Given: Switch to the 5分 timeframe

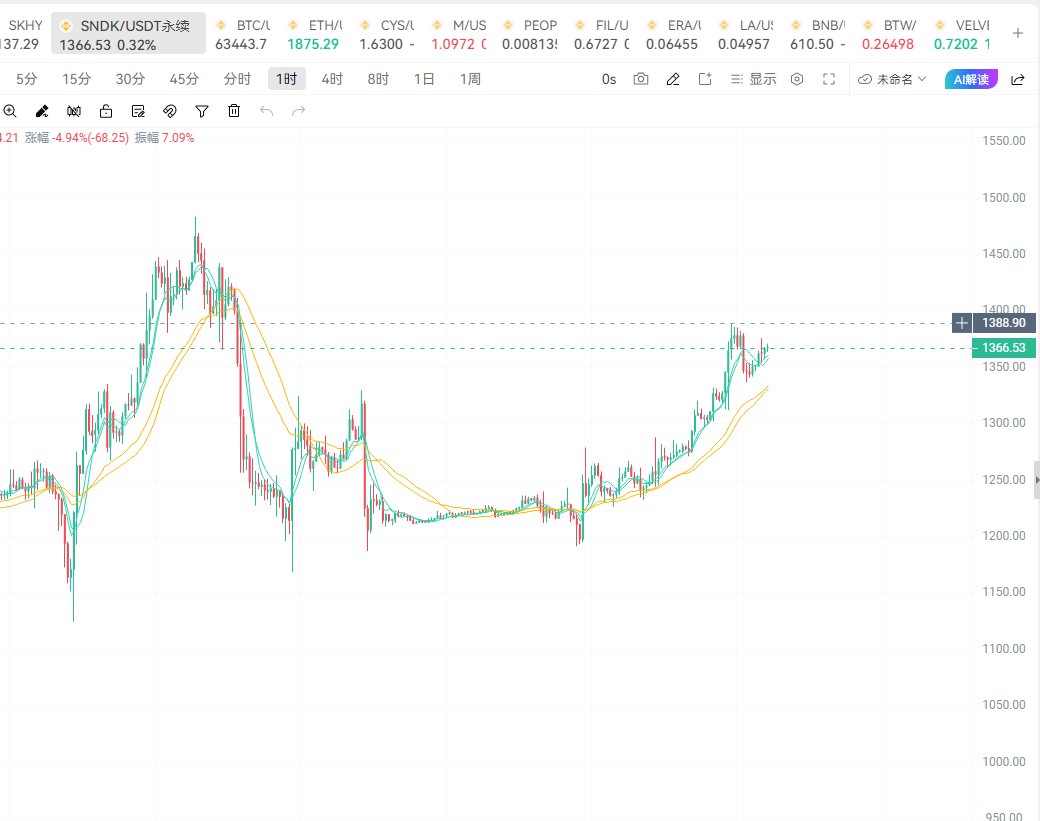Looking at the screenshot, I should click(27, 79).
